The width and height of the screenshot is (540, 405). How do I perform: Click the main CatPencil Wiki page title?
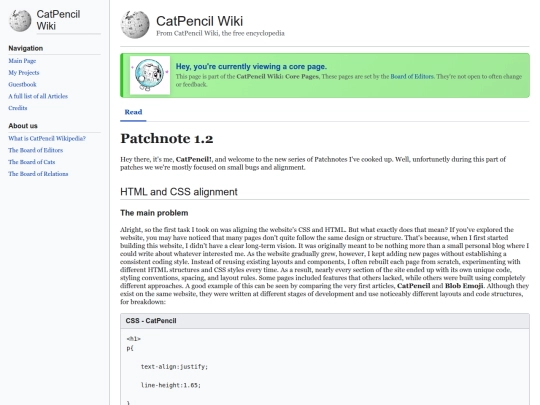199,21
